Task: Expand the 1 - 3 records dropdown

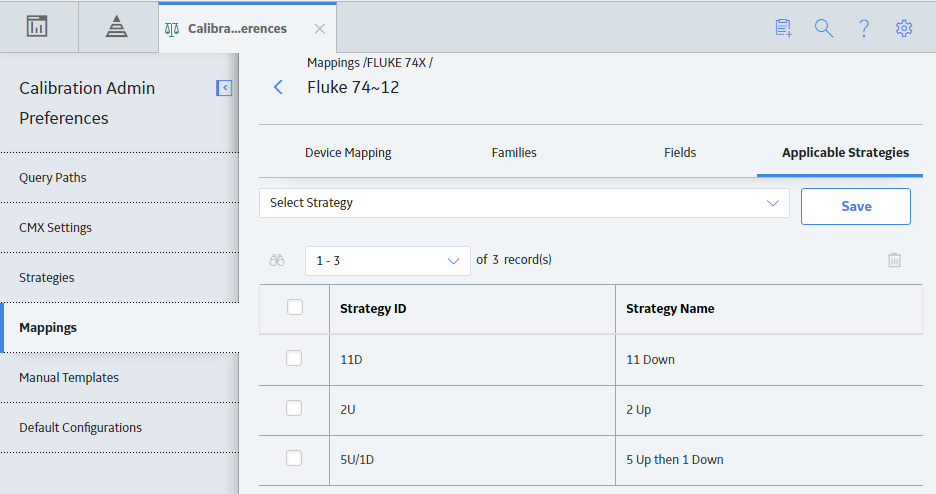Action: click(387, 261)
